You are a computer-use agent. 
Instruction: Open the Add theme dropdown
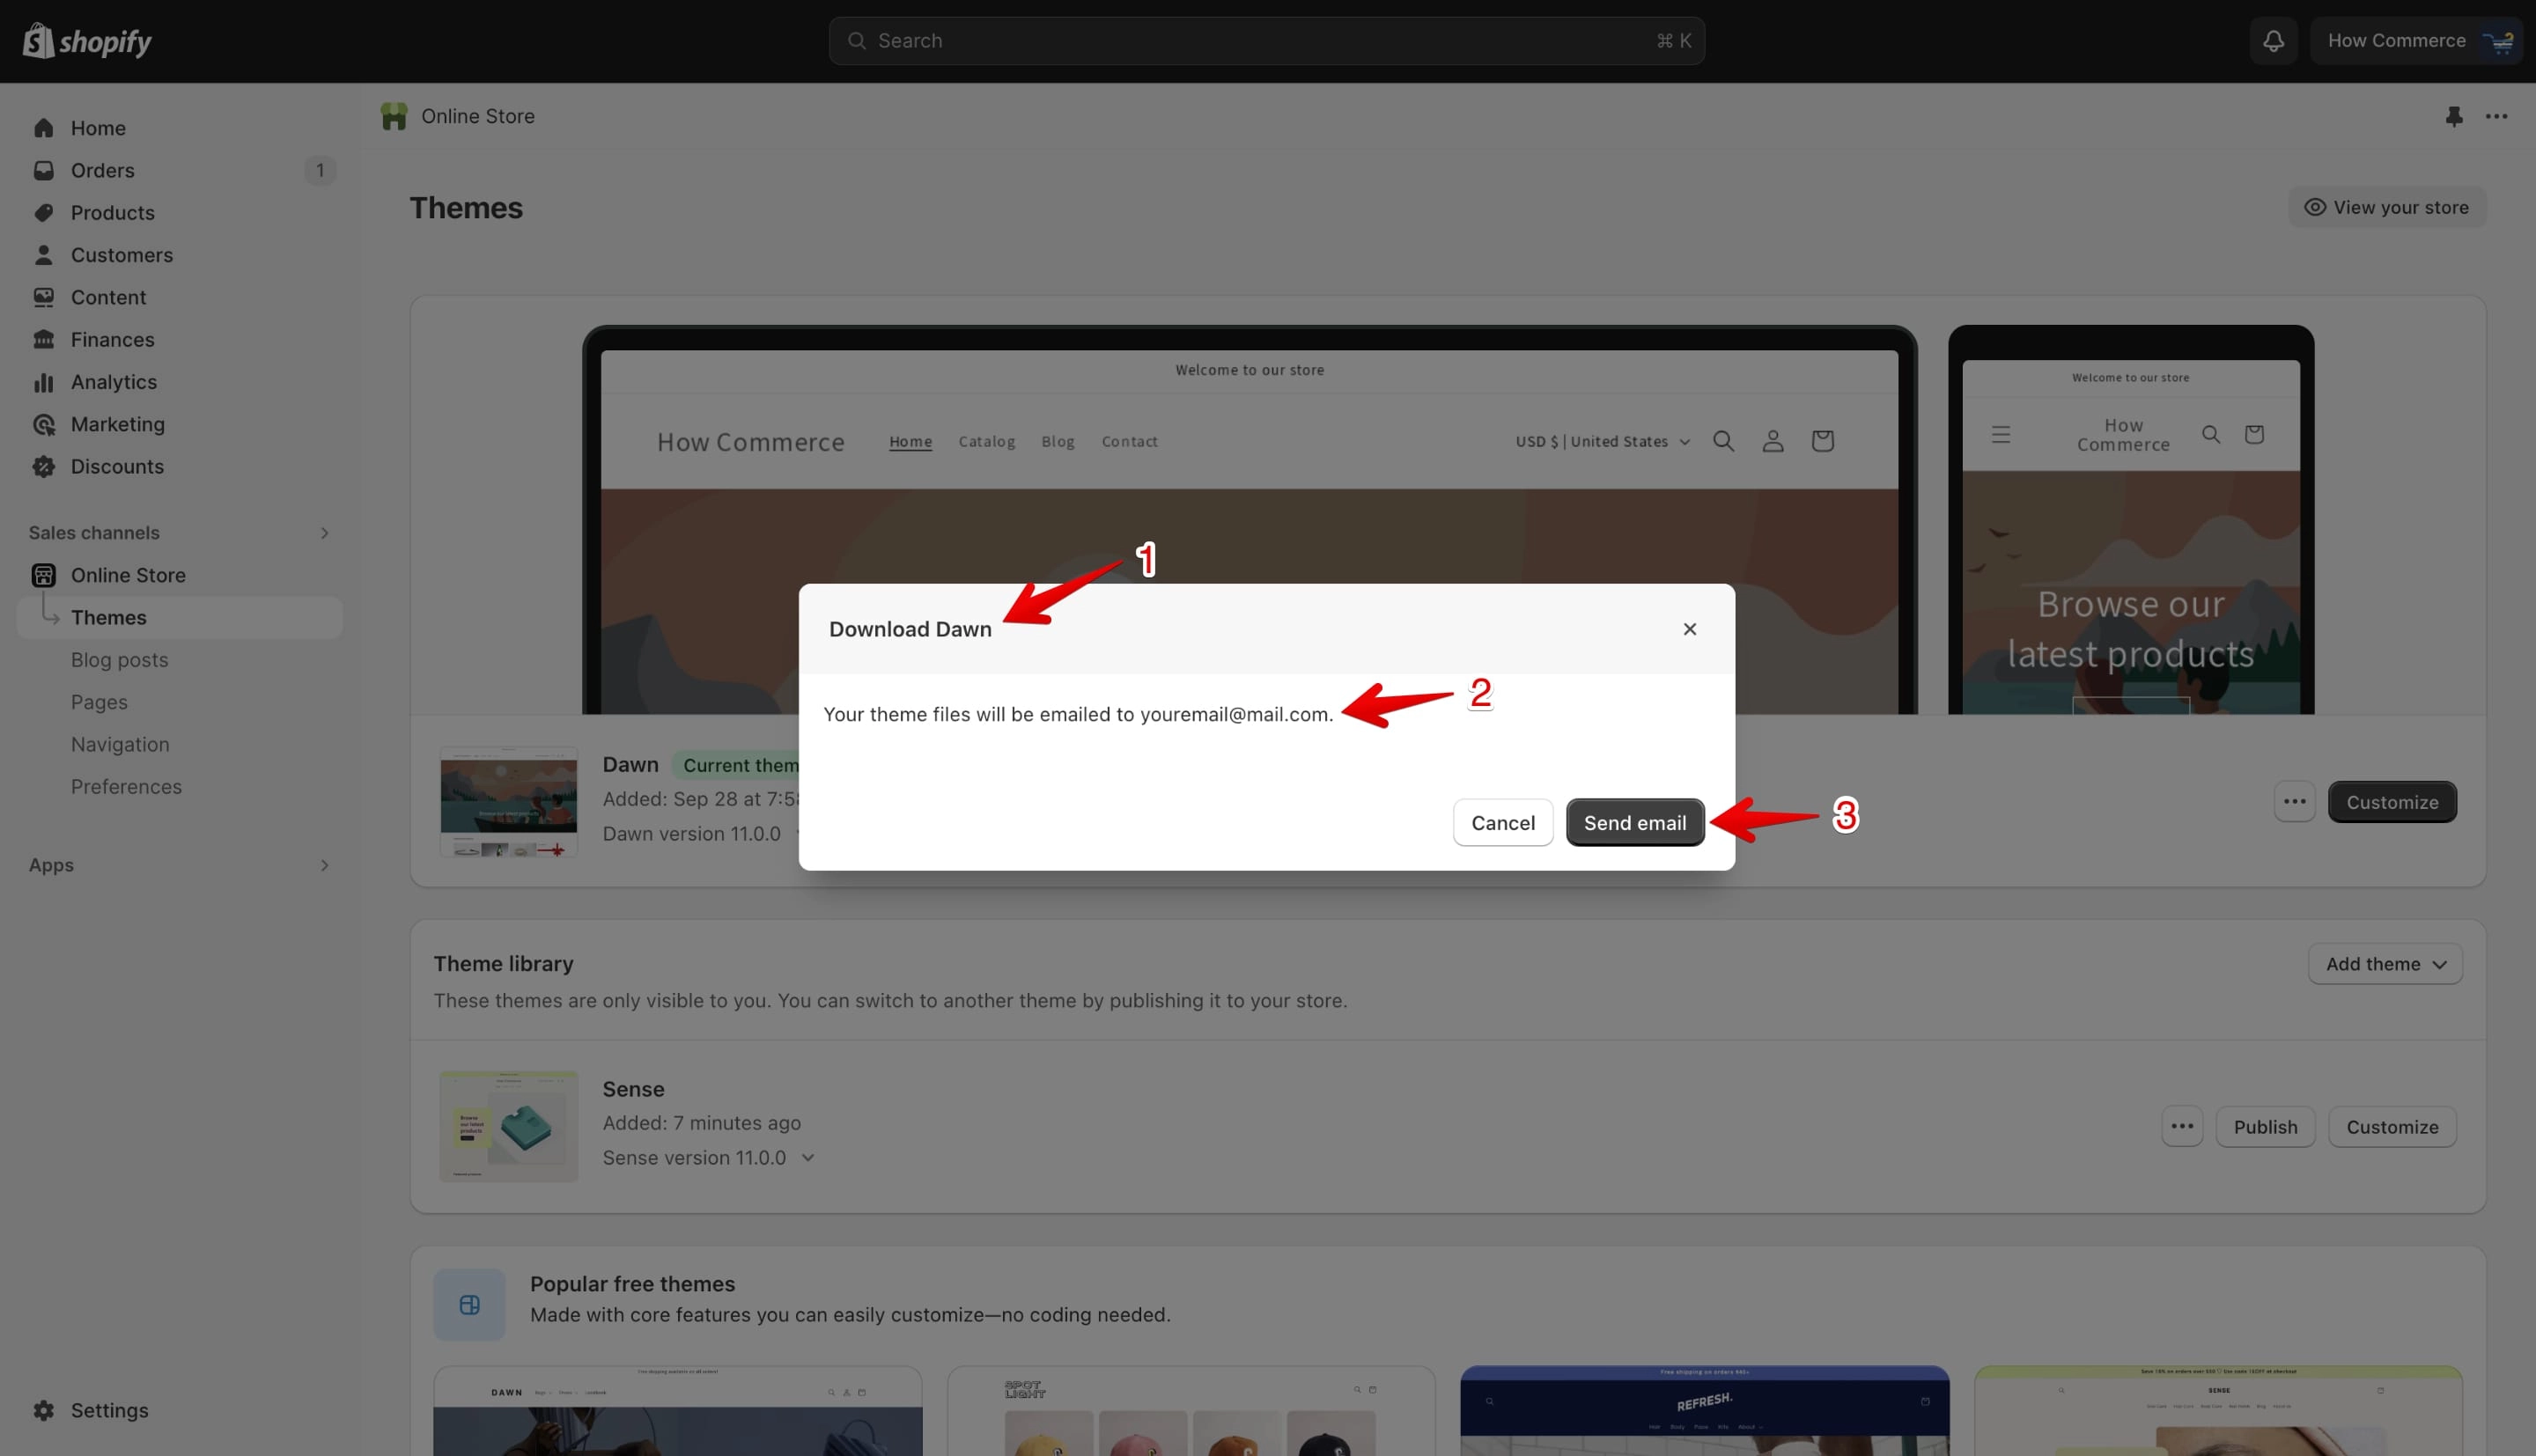tap(2385, 964)
